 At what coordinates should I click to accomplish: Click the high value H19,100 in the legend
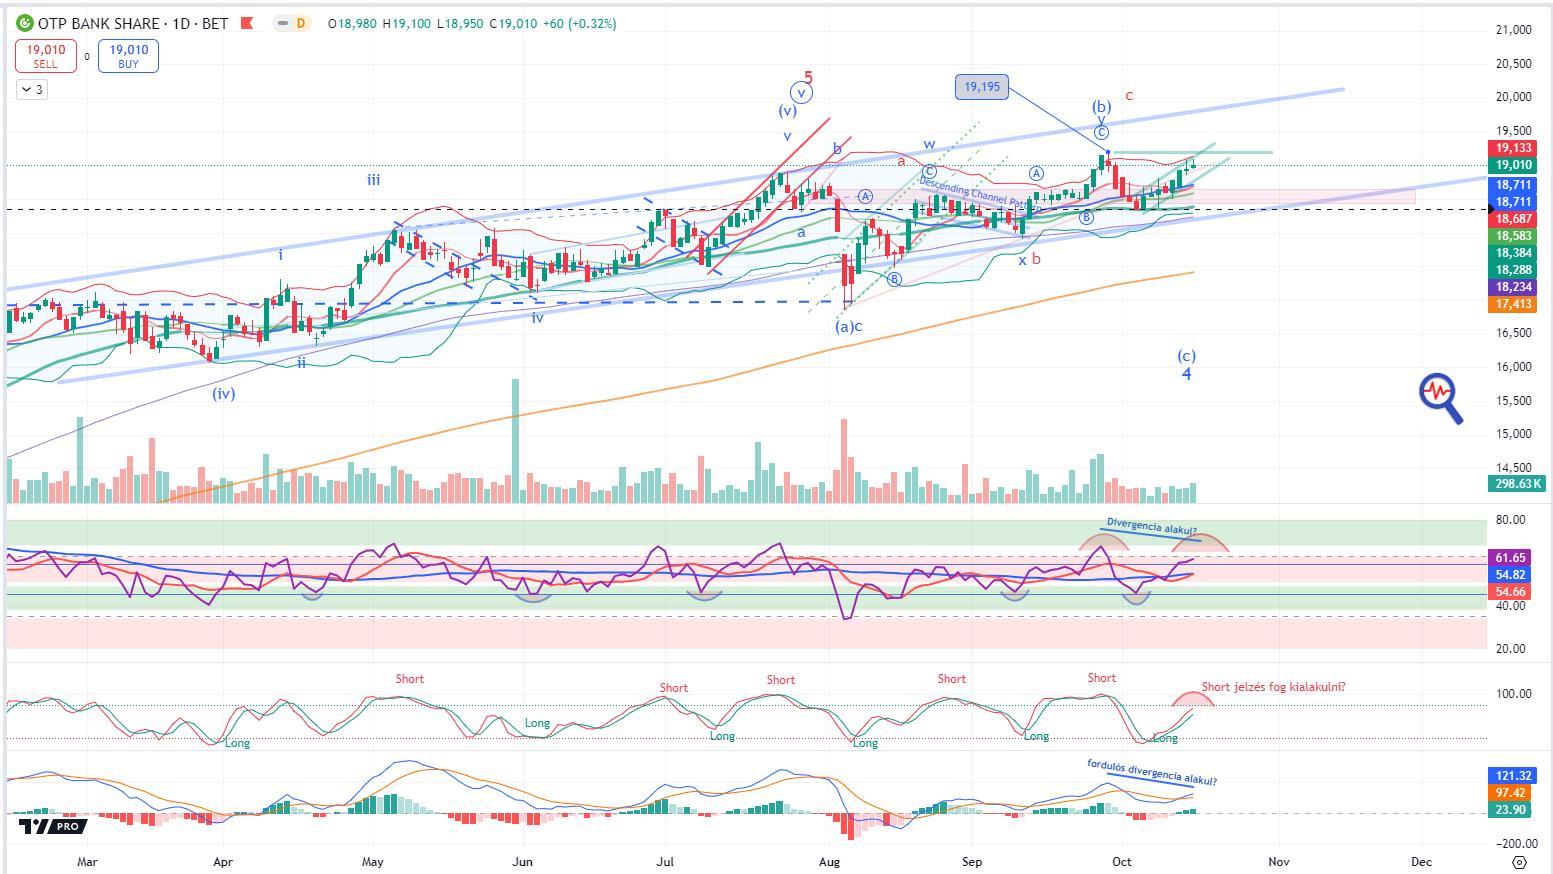click(x=406, y=23)
